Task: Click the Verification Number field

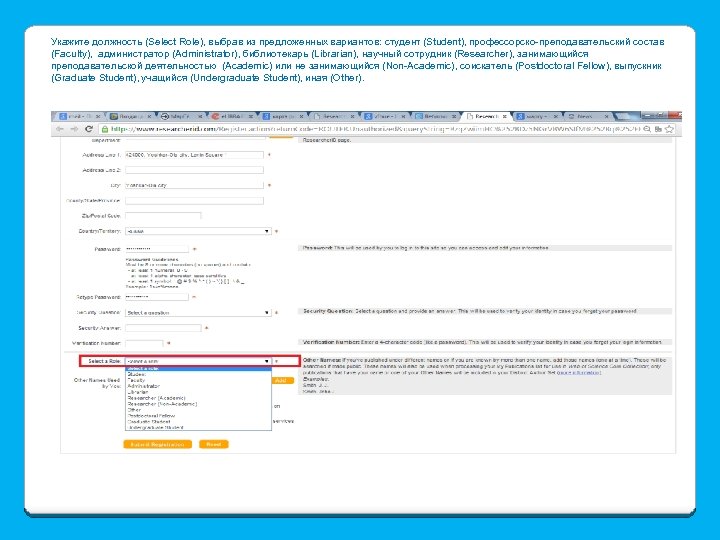Action: (x=144, y=343)
